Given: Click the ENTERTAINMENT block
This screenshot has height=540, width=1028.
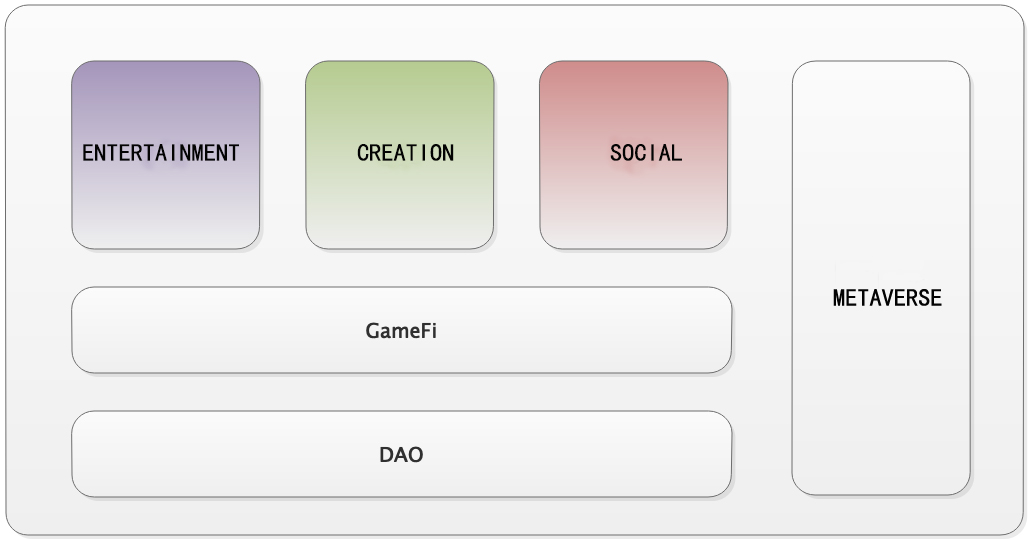Looking at the screenshot, I should (x=165, y=155).
